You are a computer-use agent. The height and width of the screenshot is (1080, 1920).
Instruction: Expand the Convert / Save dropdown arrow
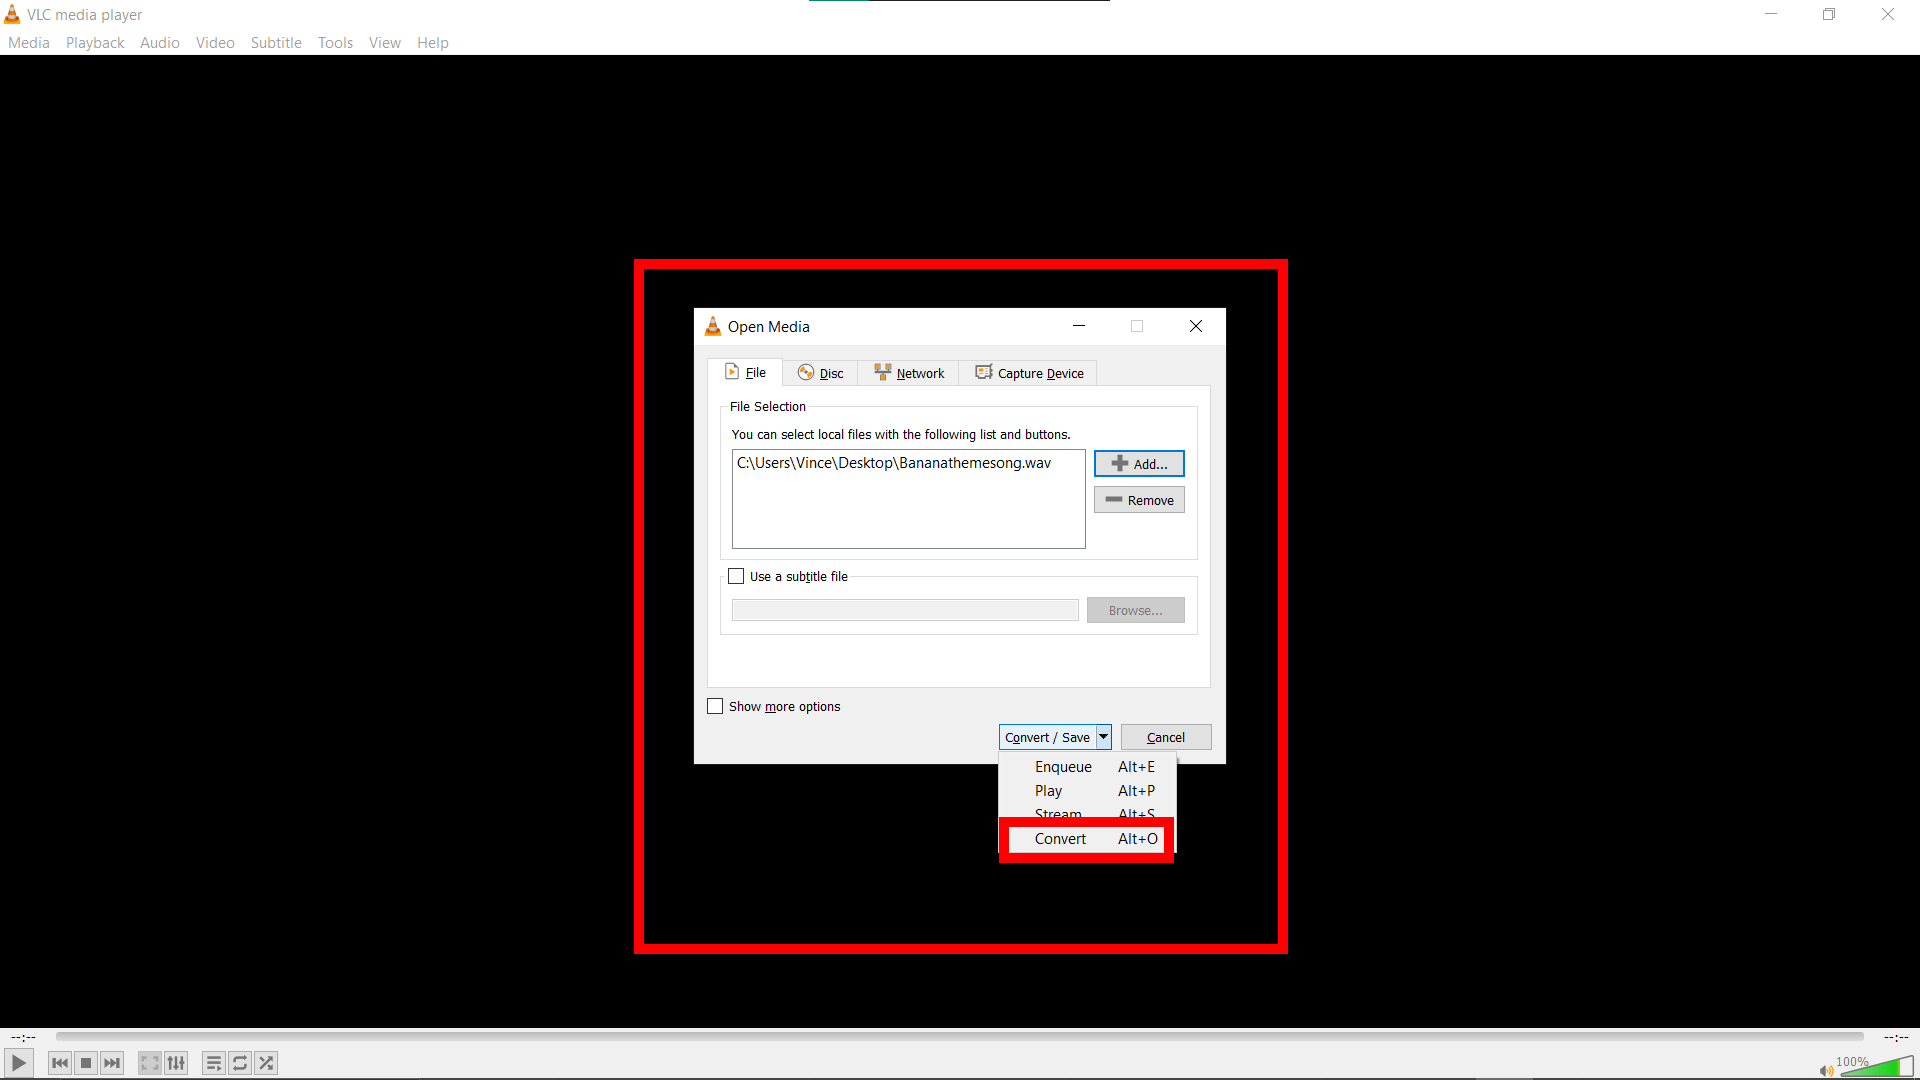pos(1103,737)
